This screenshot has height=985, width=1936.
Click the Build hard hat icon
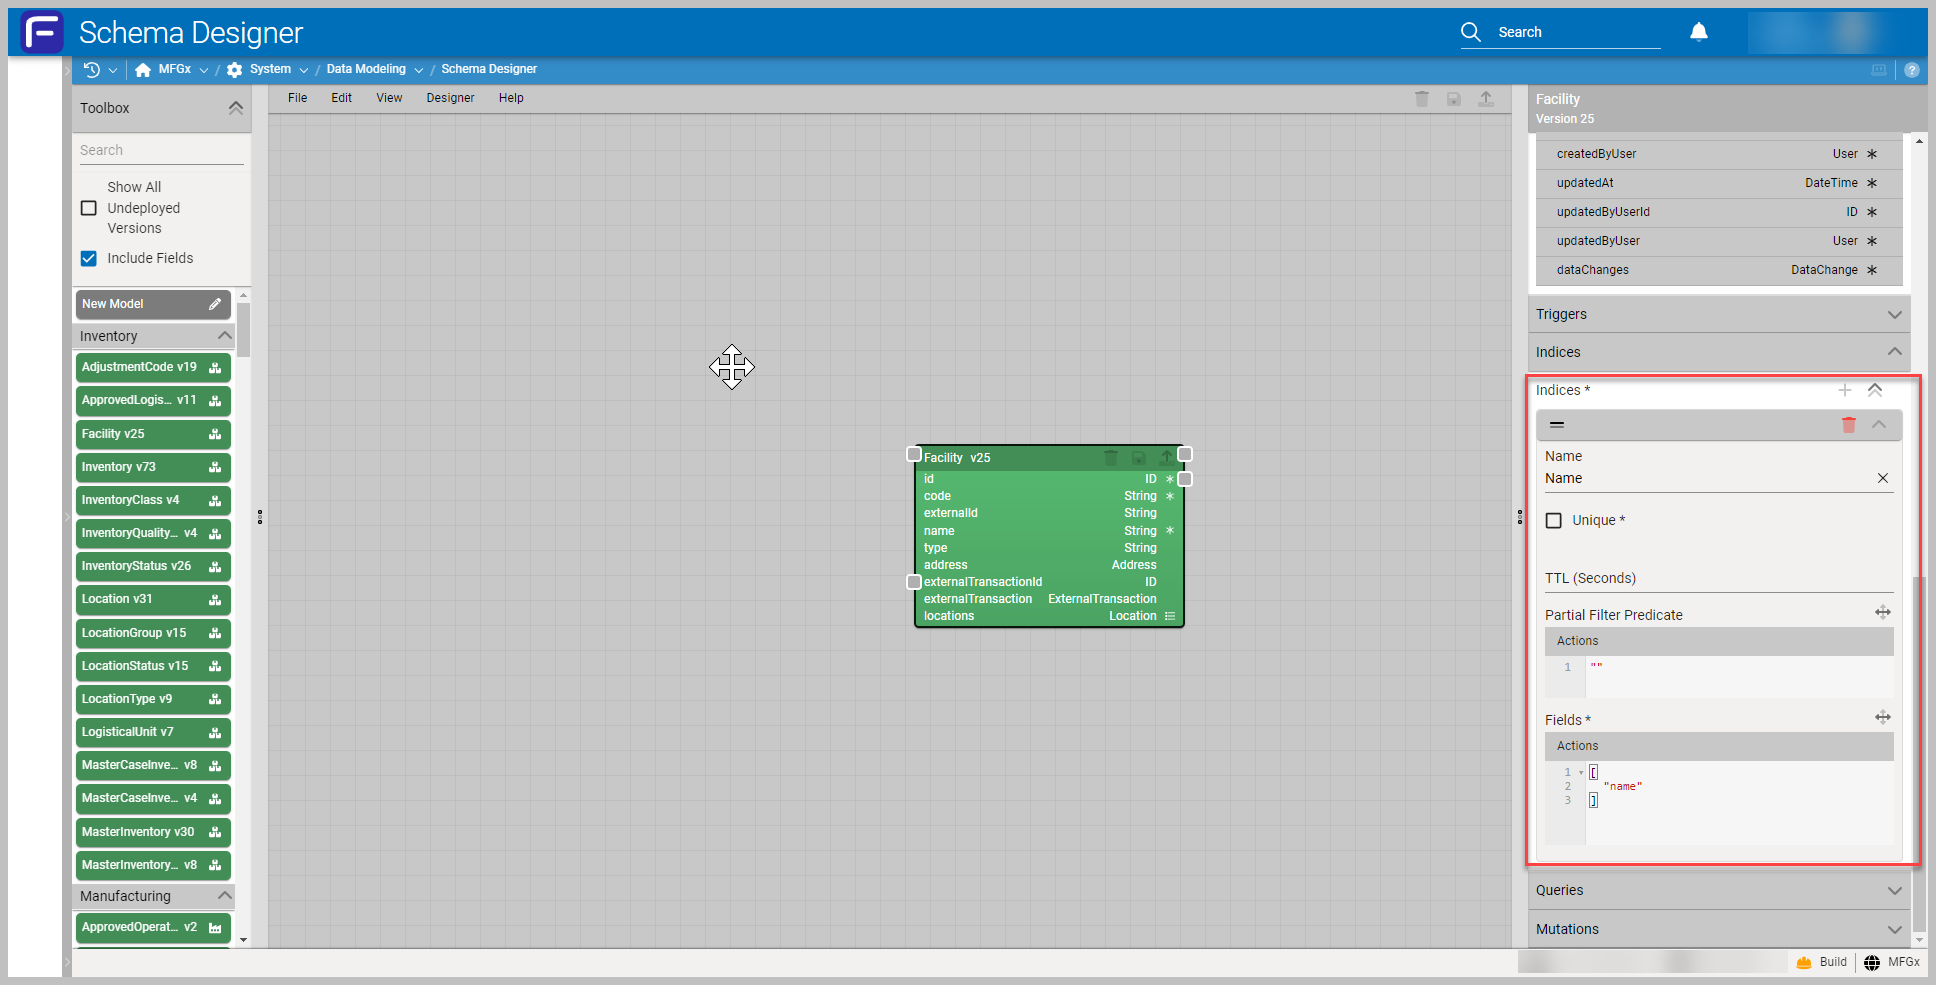(1804, 962)
